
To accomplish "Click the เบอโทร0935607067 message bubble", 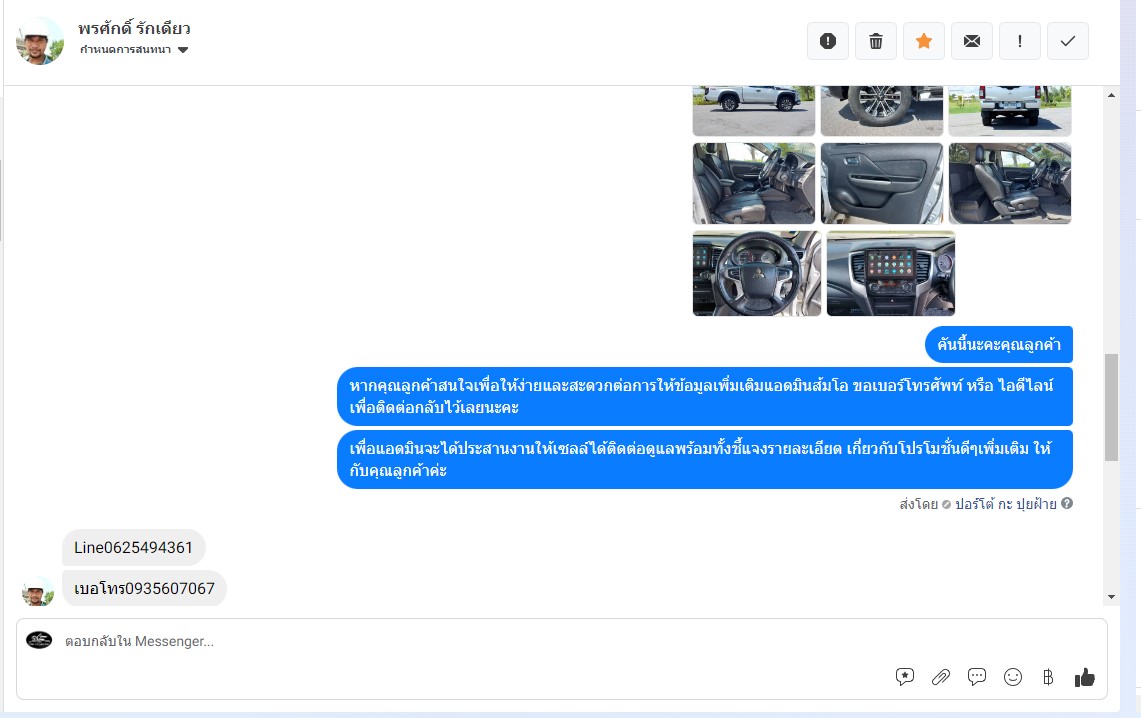I will [144, 589].
